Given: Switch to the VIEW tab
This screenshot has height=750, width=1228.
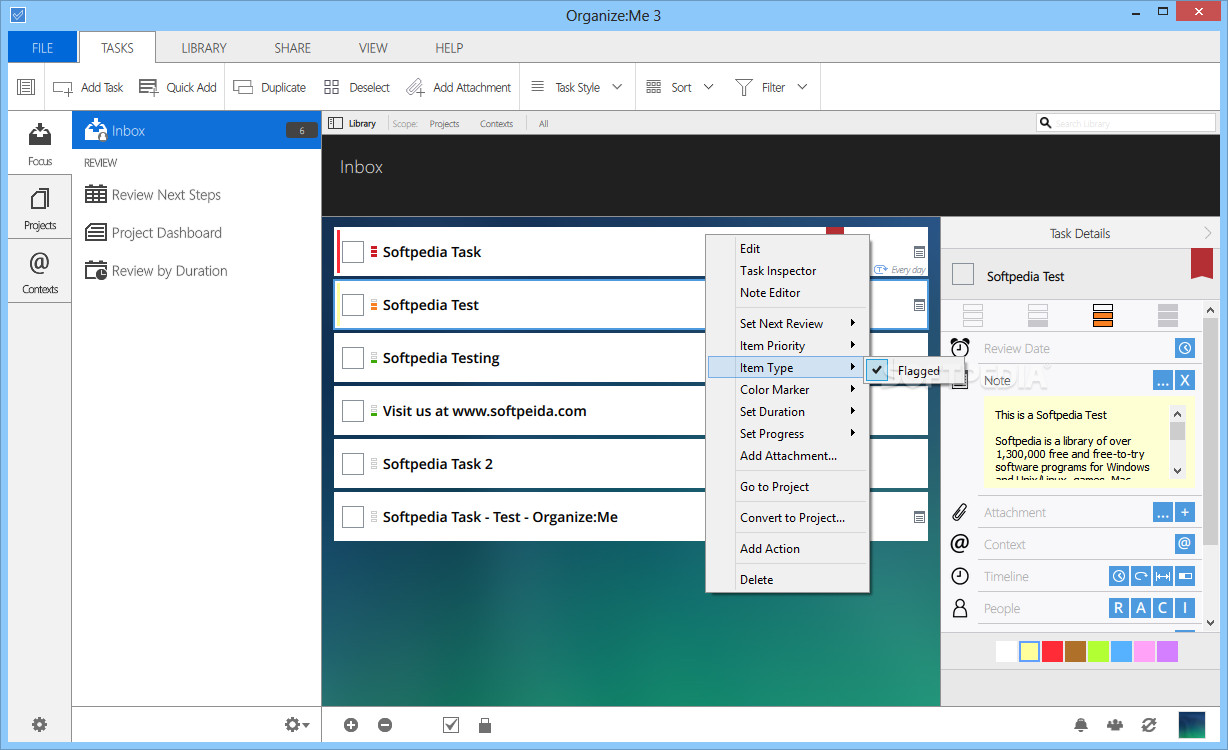Looking at the screenshot, I should point(373,47).
